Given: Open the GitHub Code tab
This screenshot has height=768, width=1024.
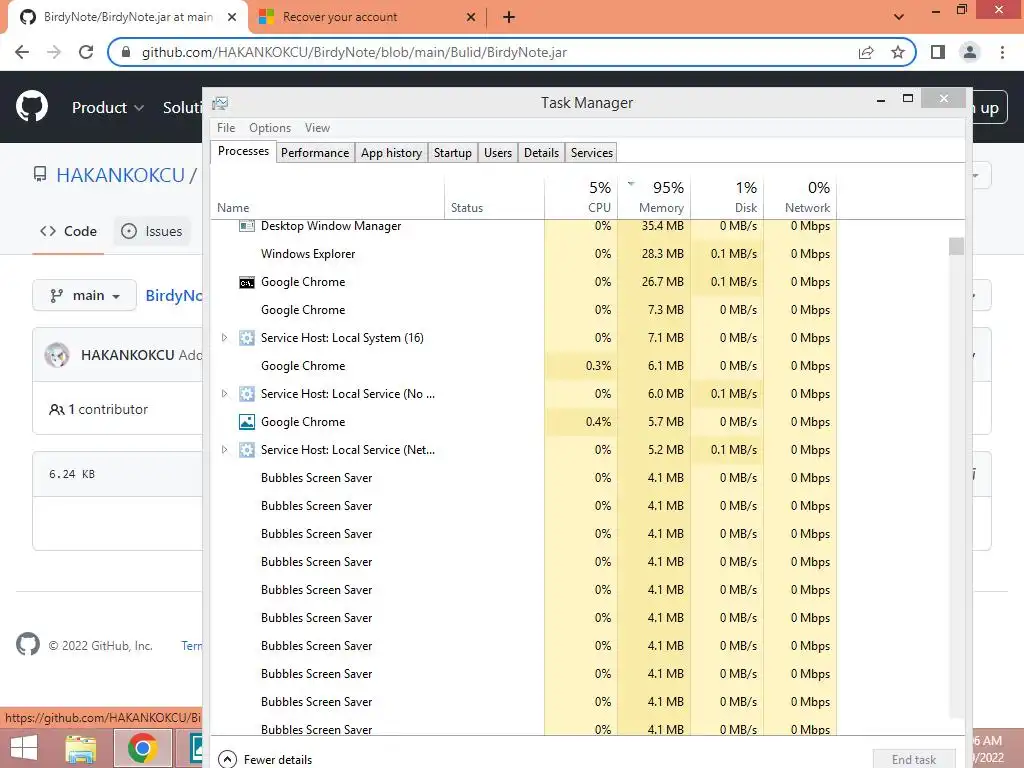Looking at the screenshot, I should click(x=69, y=231).
